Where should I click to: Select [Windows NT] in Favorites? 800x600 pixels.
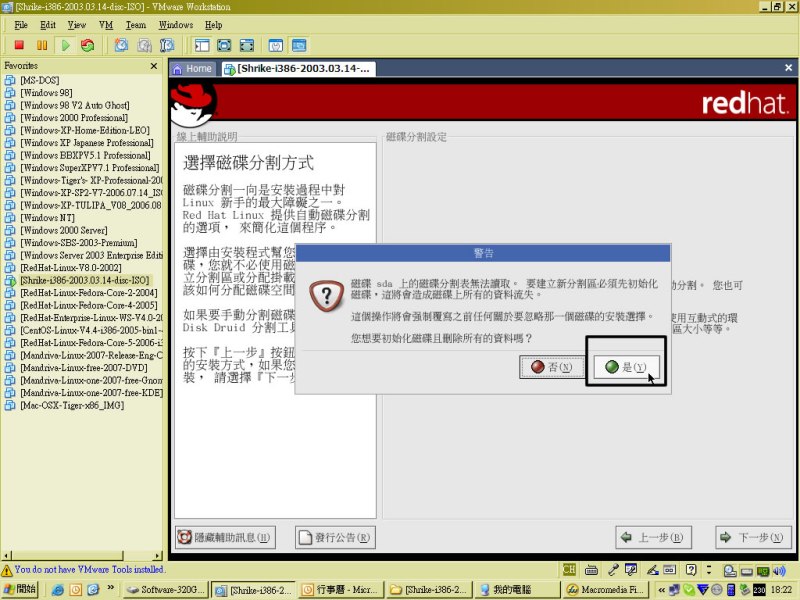tap(47, 217)
